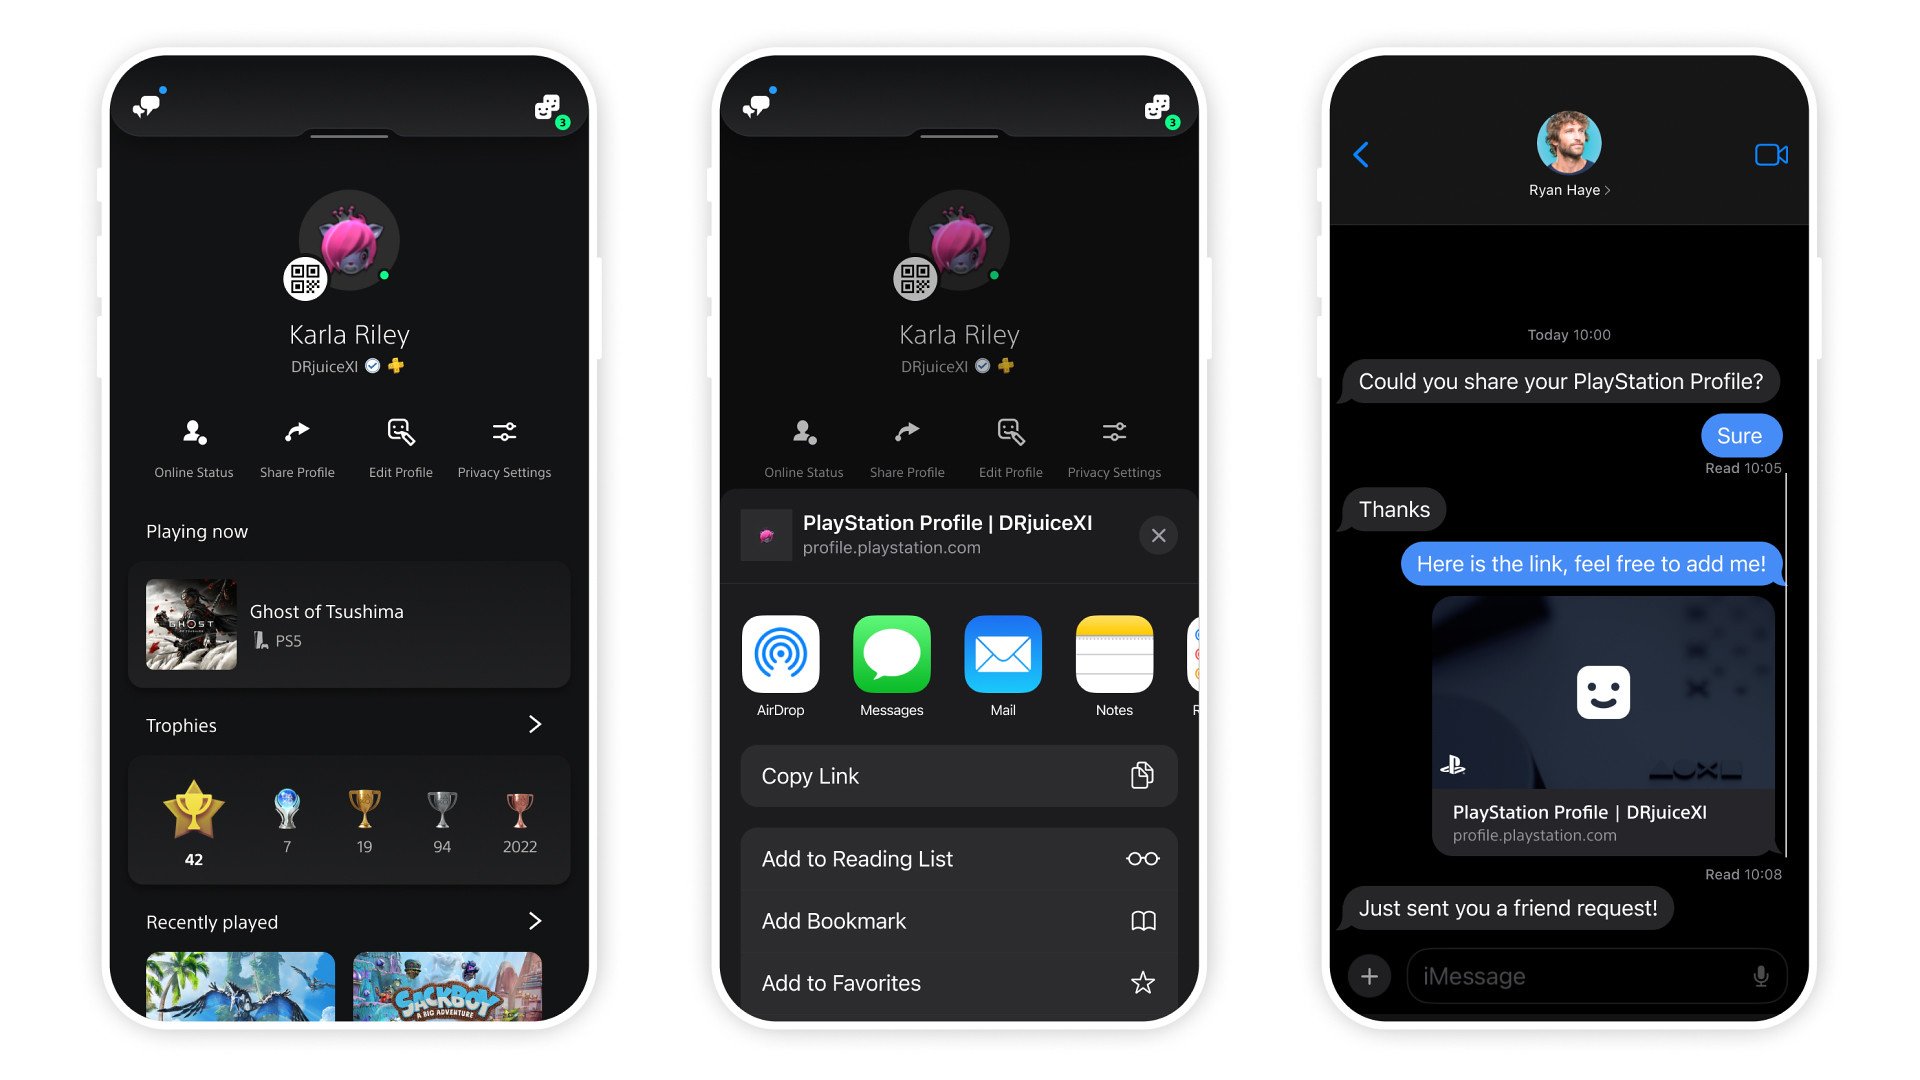The height and width of the screenshot is (1080, 1920).
Task: Close the PlayStation Profile share sheet
Action: click(x=1156, y=534)
